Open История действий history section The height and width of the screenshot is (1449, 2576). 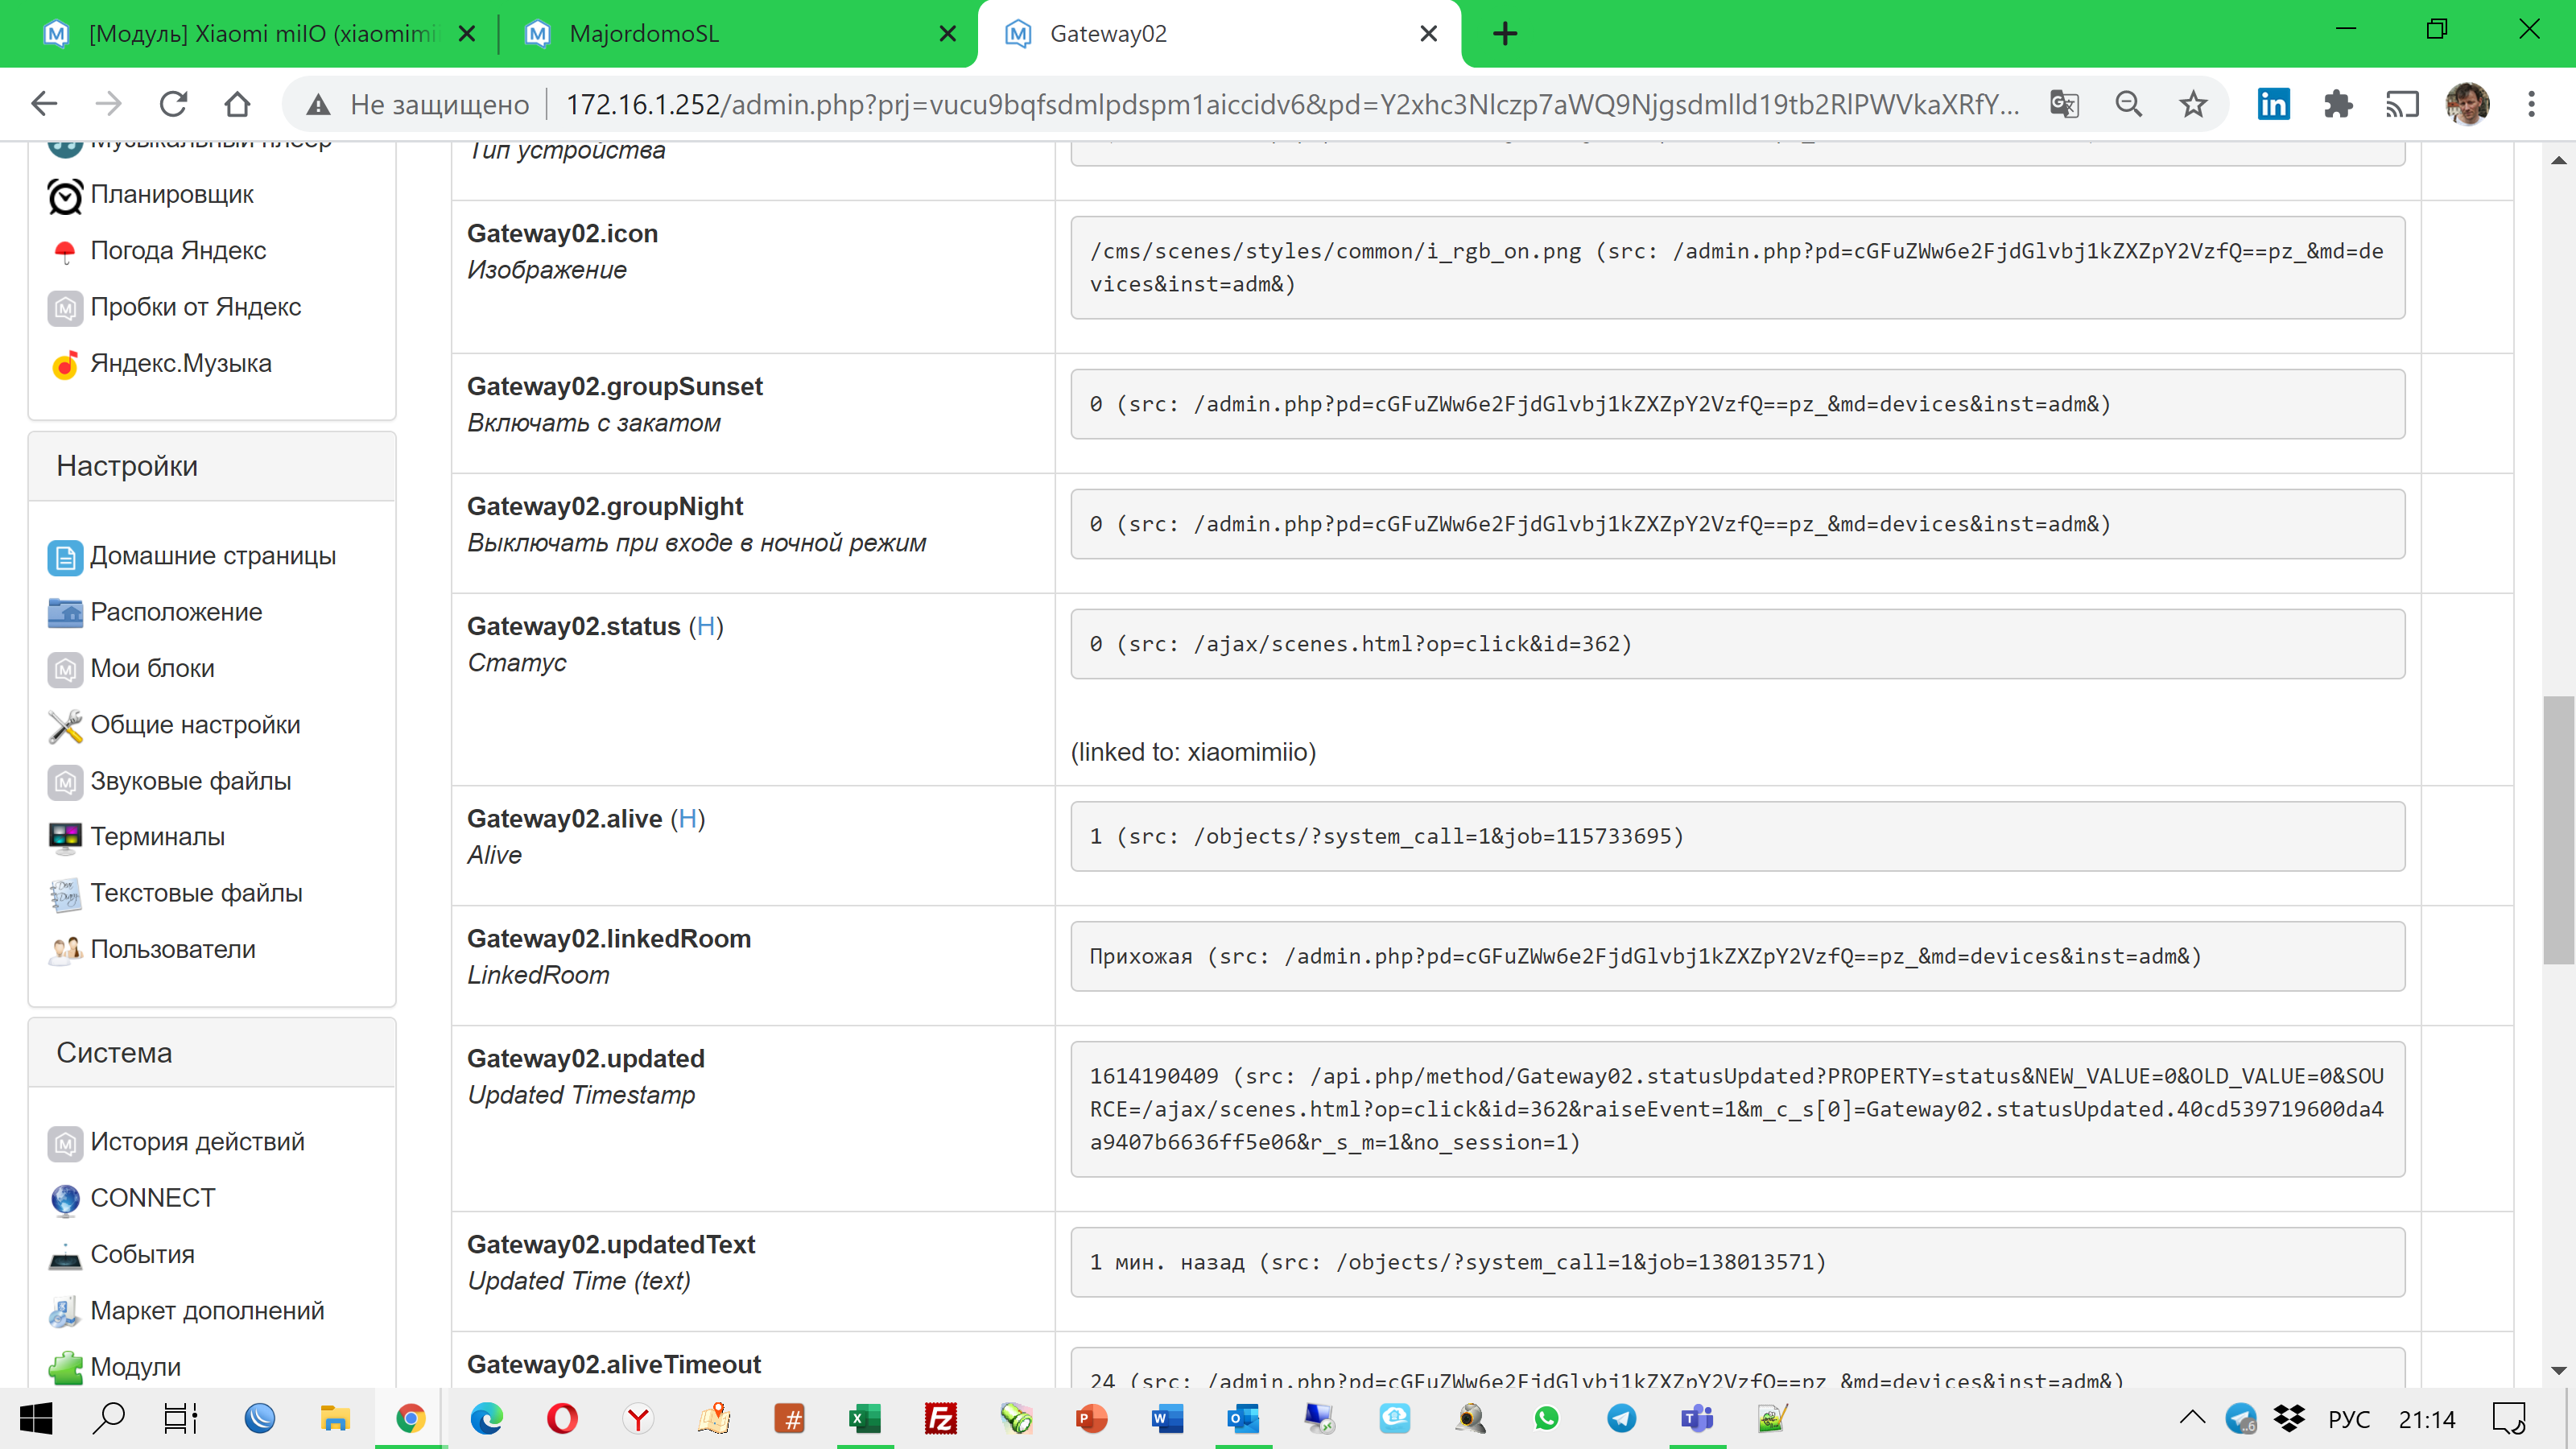coord(196,1142)
